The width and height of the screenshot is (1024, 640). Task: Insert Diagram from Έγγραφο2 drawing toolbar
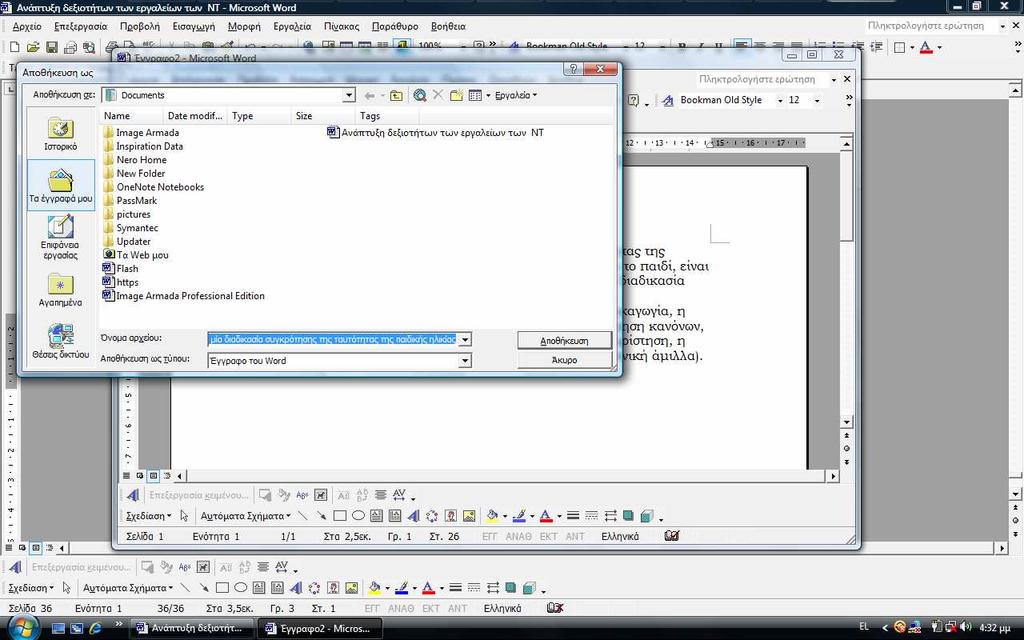(x=432, y=516)
